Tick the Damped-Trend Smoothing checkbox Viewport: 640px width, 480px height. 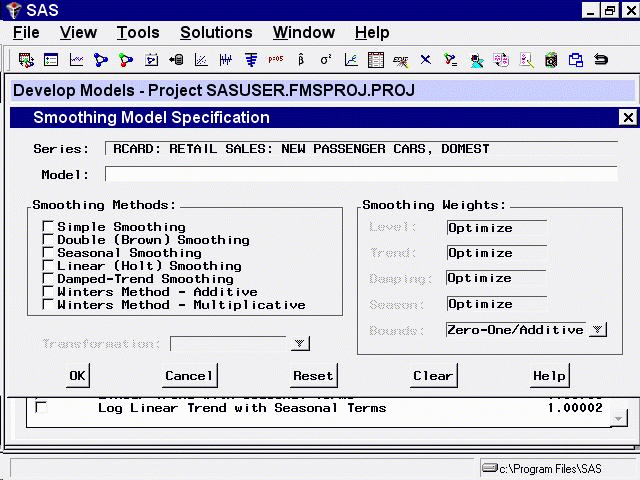(48, 278)
